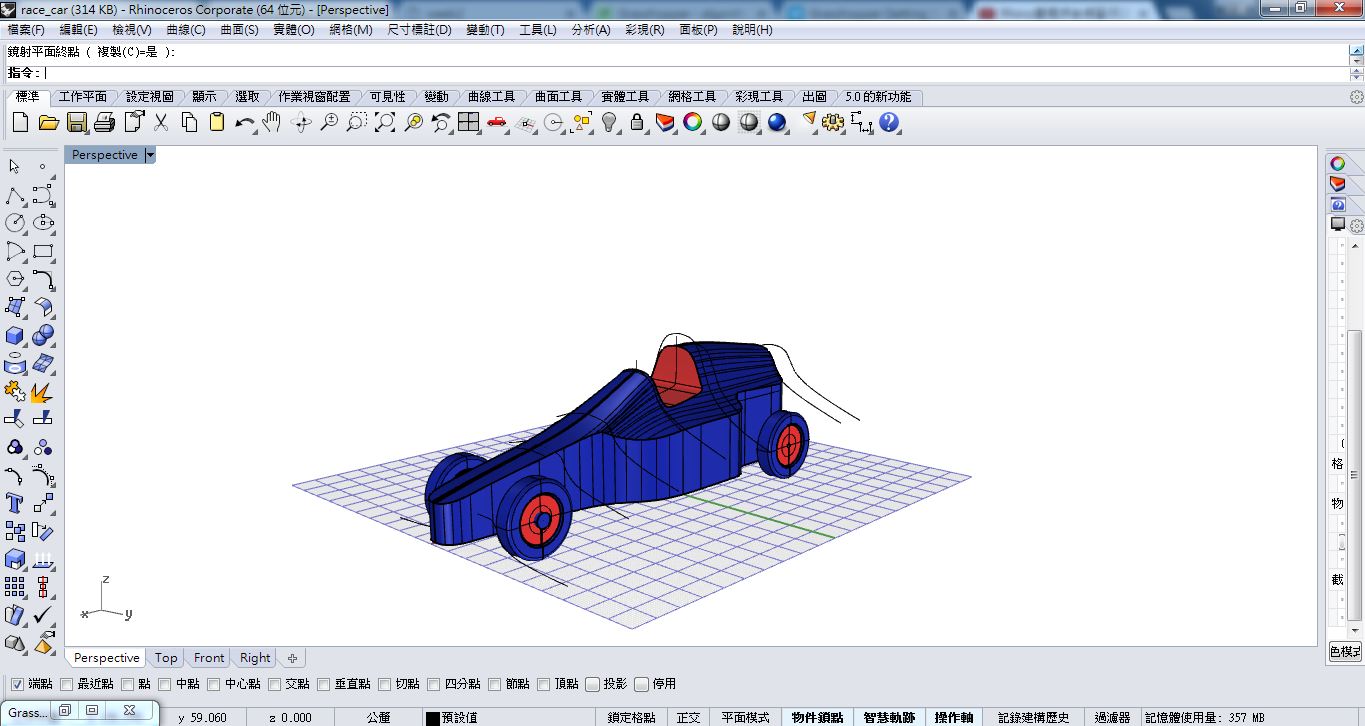Viewport: 1365px width, 726px height.
Task: Click the 過濾器 filter in the status bar
Action: [1112, 717]
